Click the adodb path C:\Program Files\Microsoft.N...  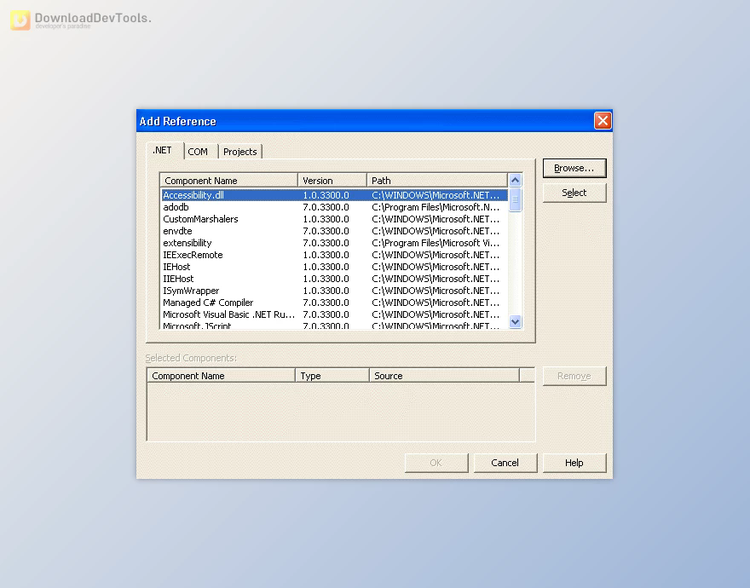point(435,207)
